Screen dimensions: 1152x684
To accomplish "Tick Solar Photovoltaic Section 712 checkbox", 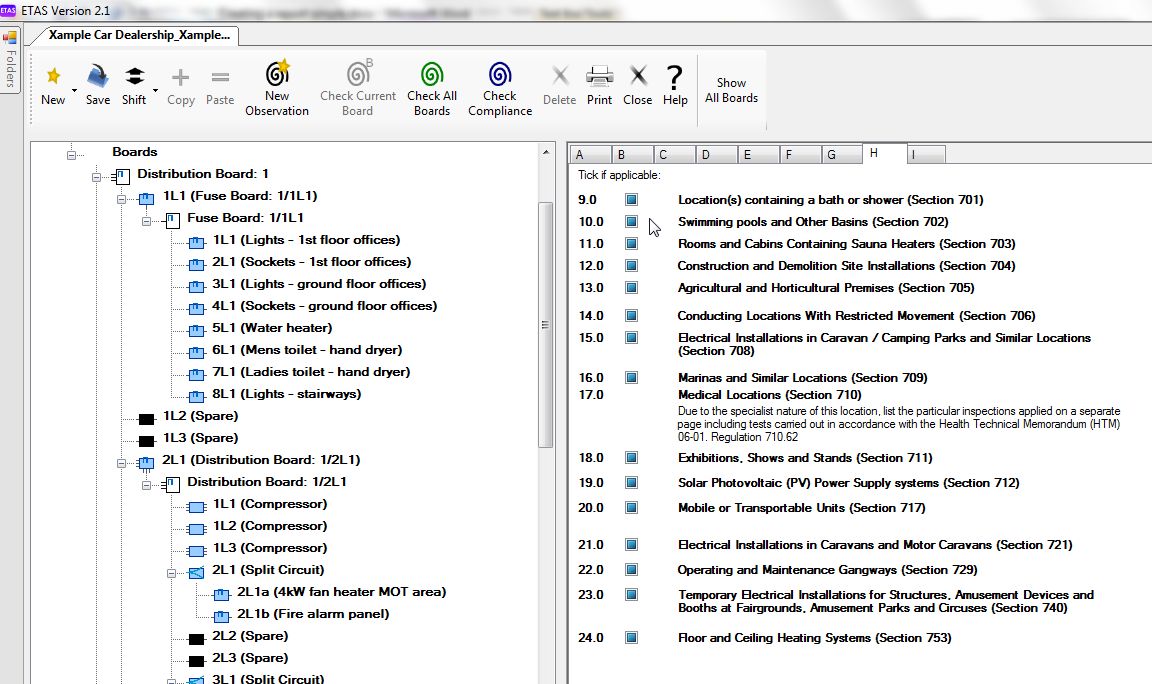I will (x=631, y=483).
